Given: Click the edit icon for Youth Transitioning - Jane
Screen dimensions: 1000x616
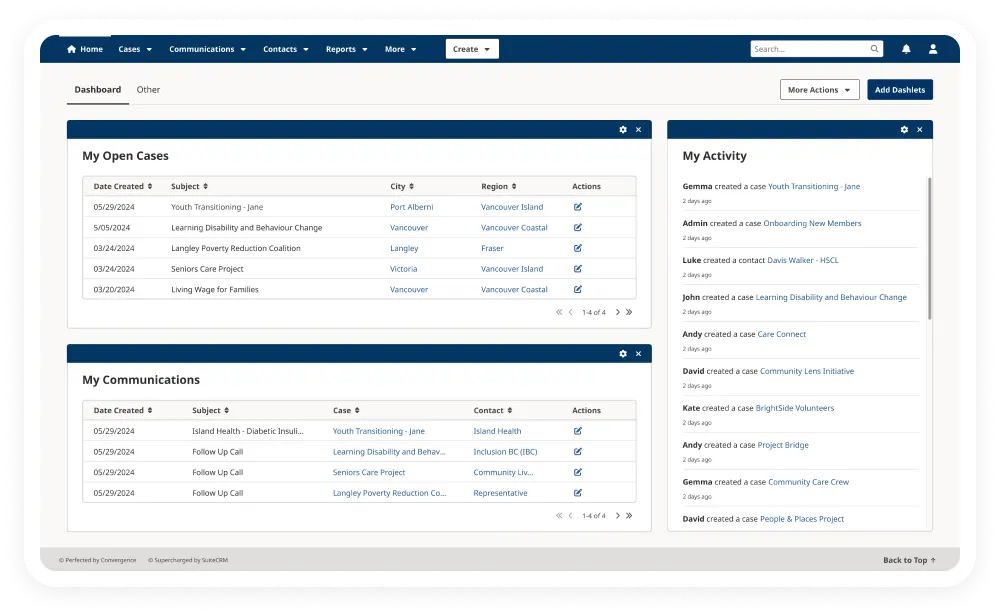Looking at the screenshot, I should (x=577, y=207).
